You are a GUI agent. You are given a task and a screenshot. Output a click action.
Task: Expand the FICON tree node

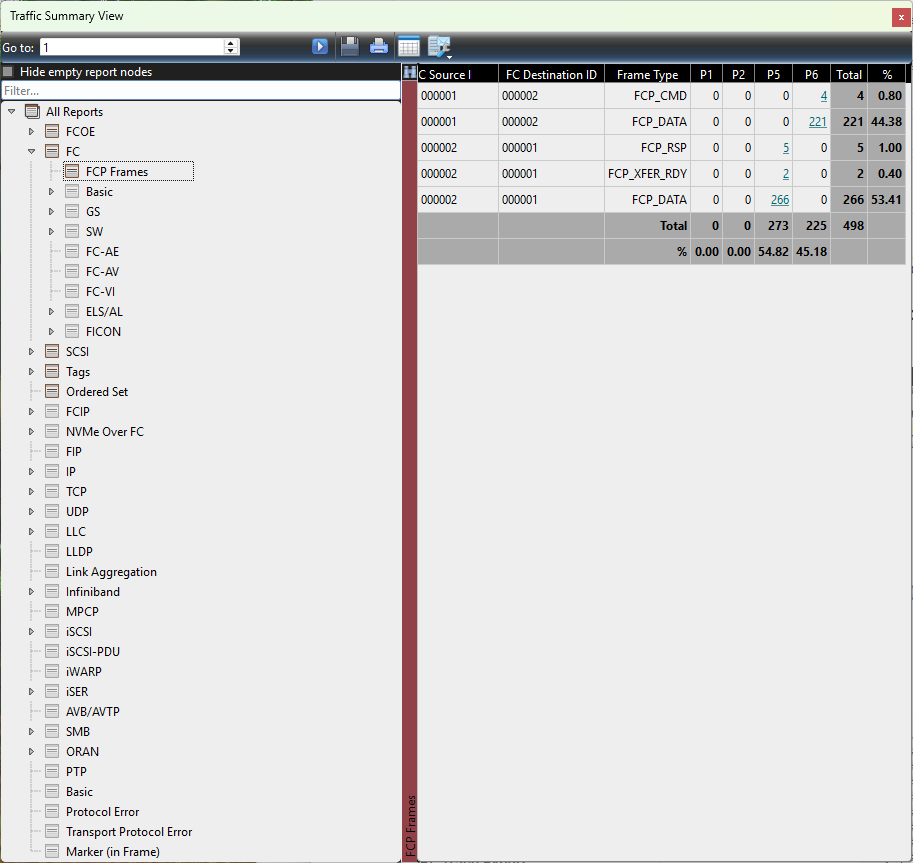coord(51,331)
